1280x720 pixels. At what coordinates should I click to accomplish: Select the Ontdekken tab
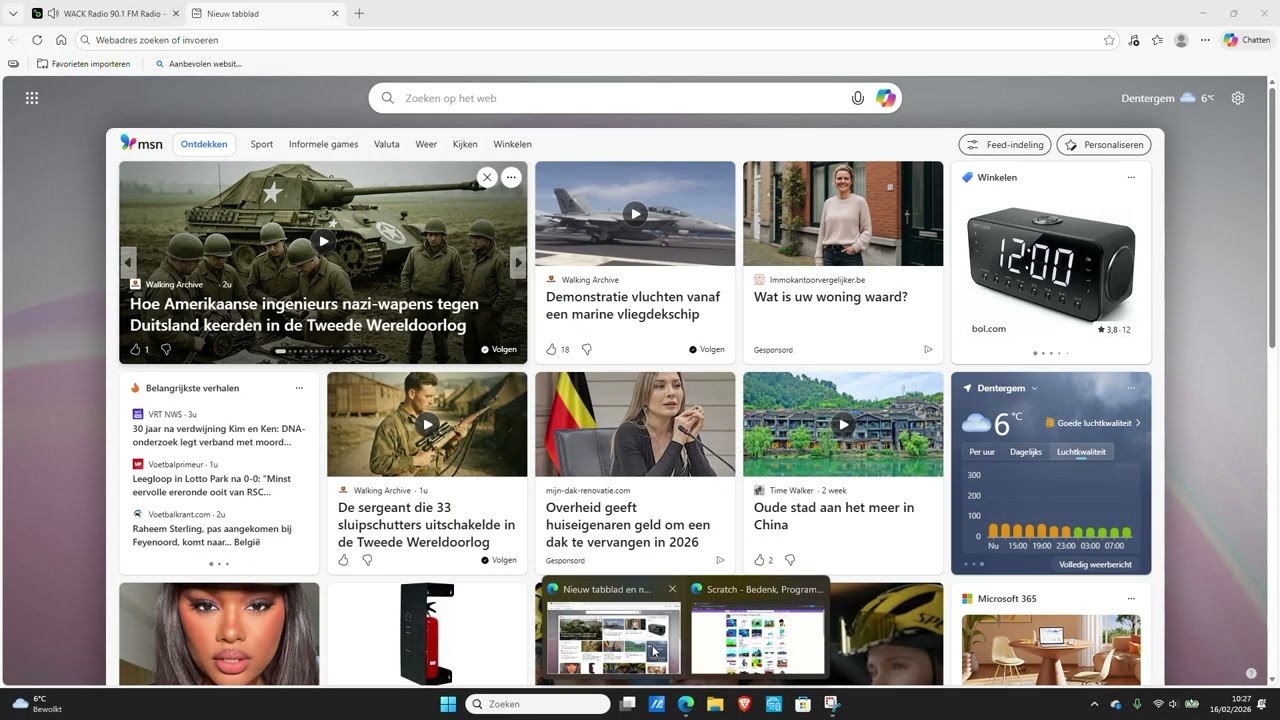(x=204, y=144)
